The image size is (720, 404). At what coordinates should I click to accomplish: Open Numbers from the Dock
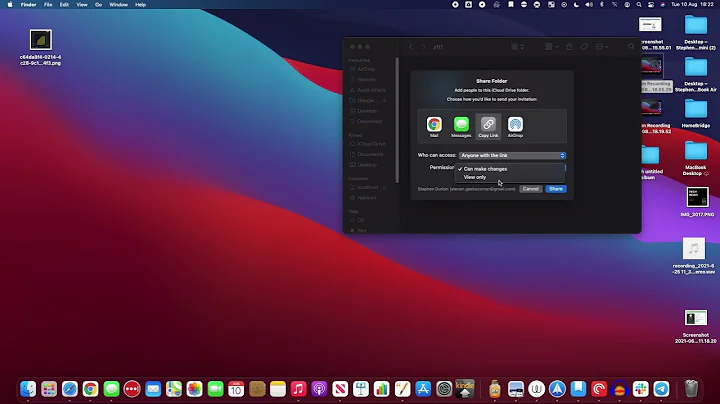click(382, 389)
